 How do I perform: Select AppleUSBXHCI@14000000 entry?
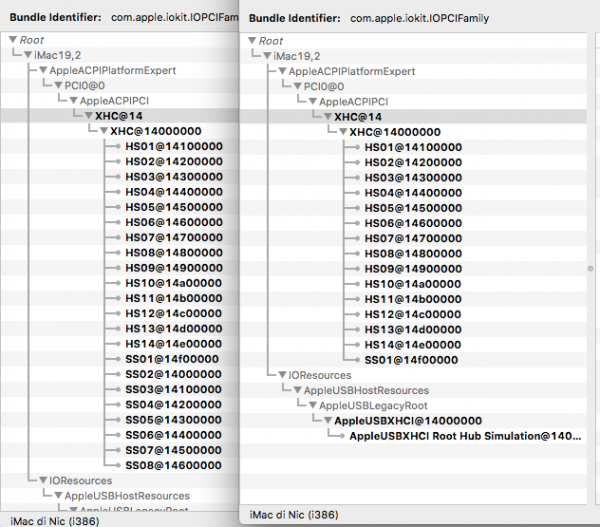click(x=408, y=421)
